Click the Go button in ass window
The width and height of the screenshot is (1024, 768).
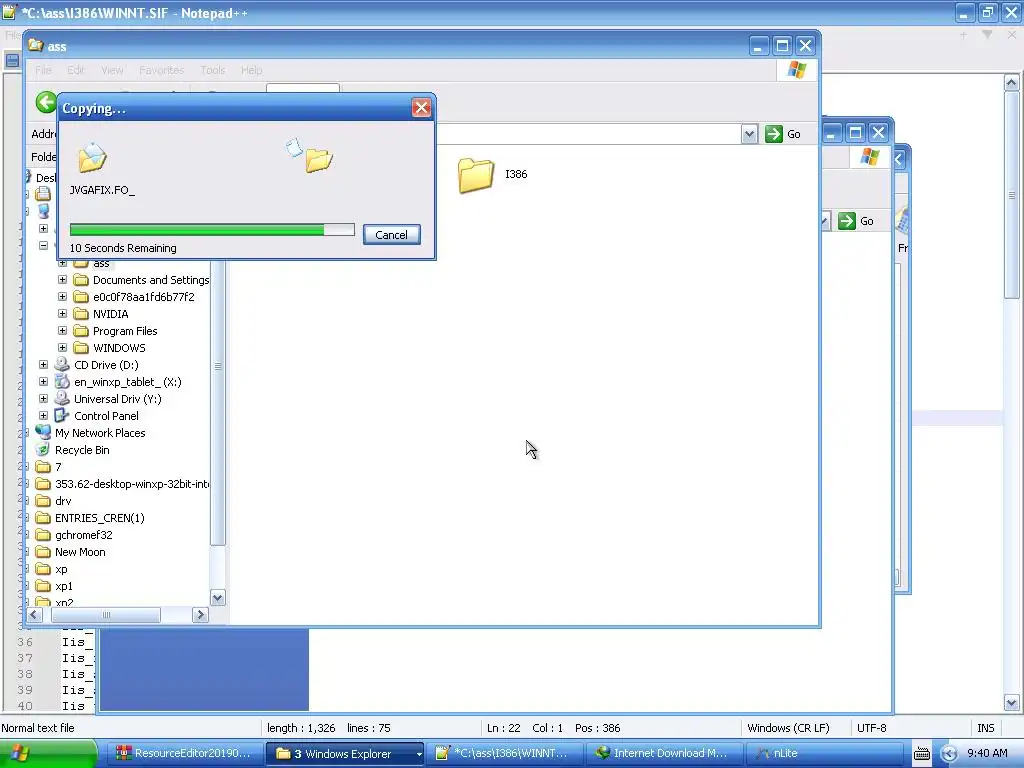pos(783,134)
